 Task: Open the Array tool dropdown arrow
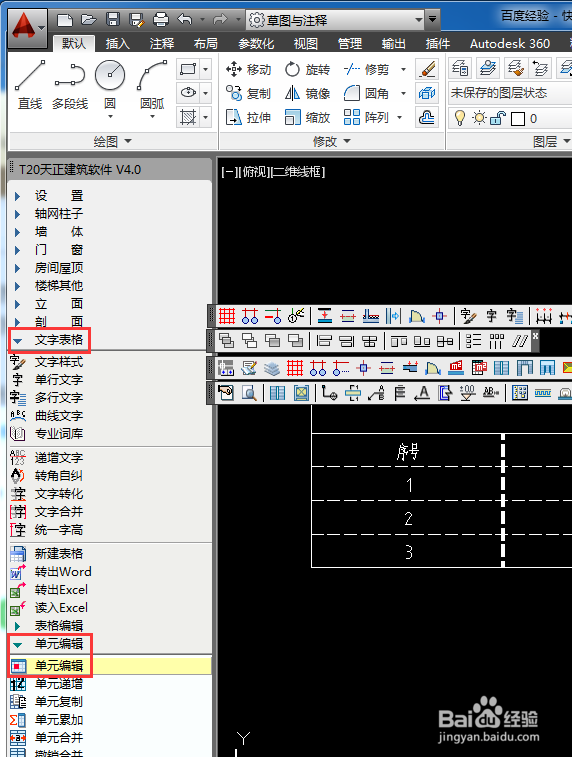[x=400, y=117]
